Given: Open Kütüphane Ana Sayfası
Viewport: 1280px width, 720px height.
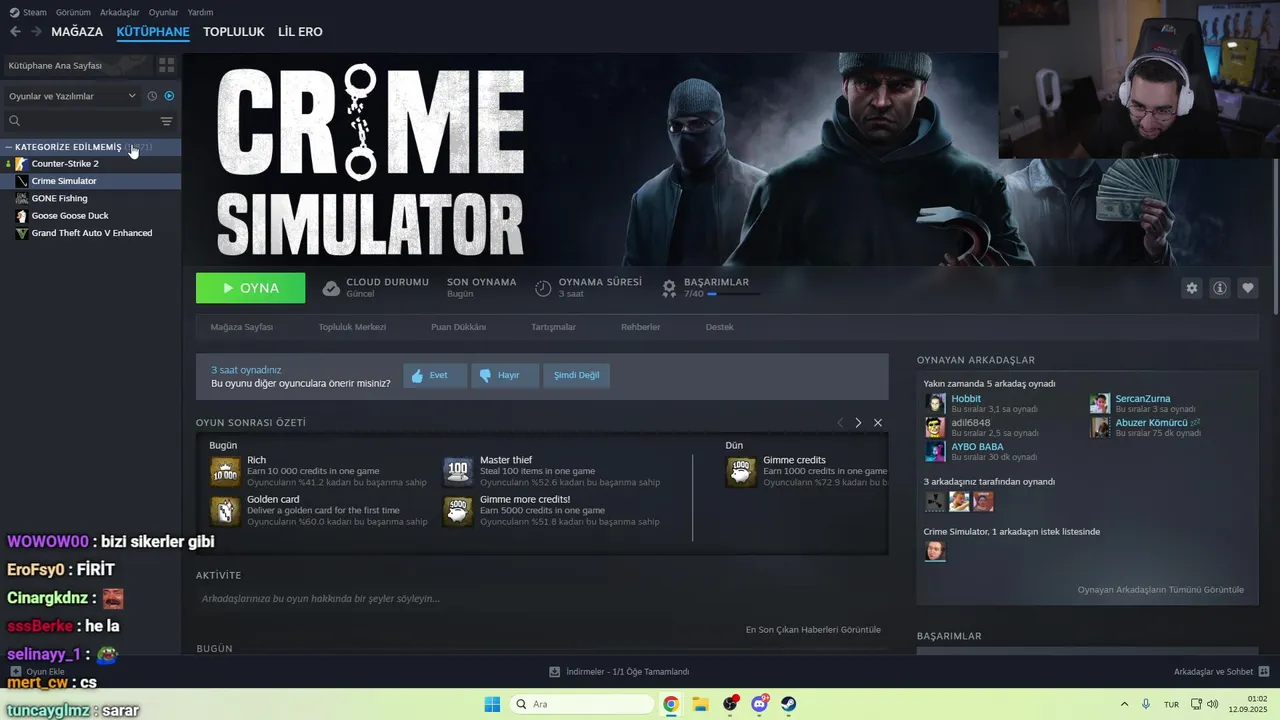Looking at the screenshot, I should (x=77, y=65).
